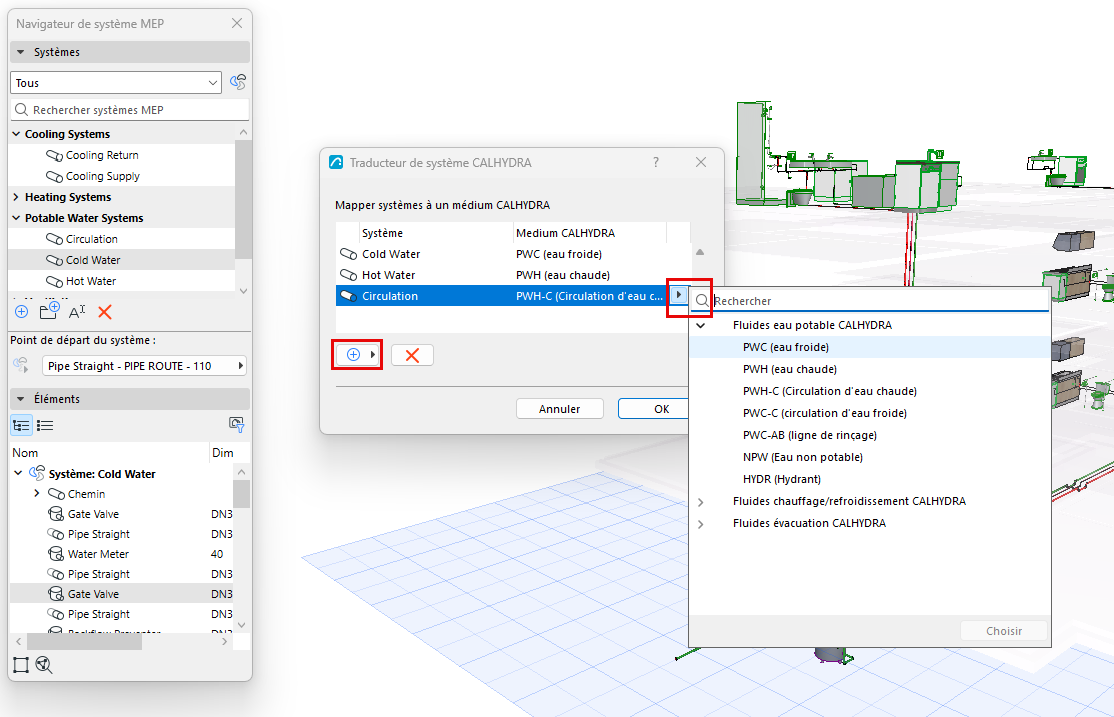Click the add mapping plus button in dialog
Image resolution: width=1114 pixels, height=717 pixels.
point(357,355)
